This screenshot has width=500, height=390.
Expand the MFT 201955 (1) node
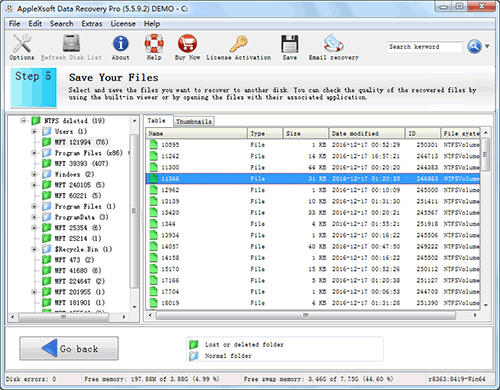(x=34, y=292)
